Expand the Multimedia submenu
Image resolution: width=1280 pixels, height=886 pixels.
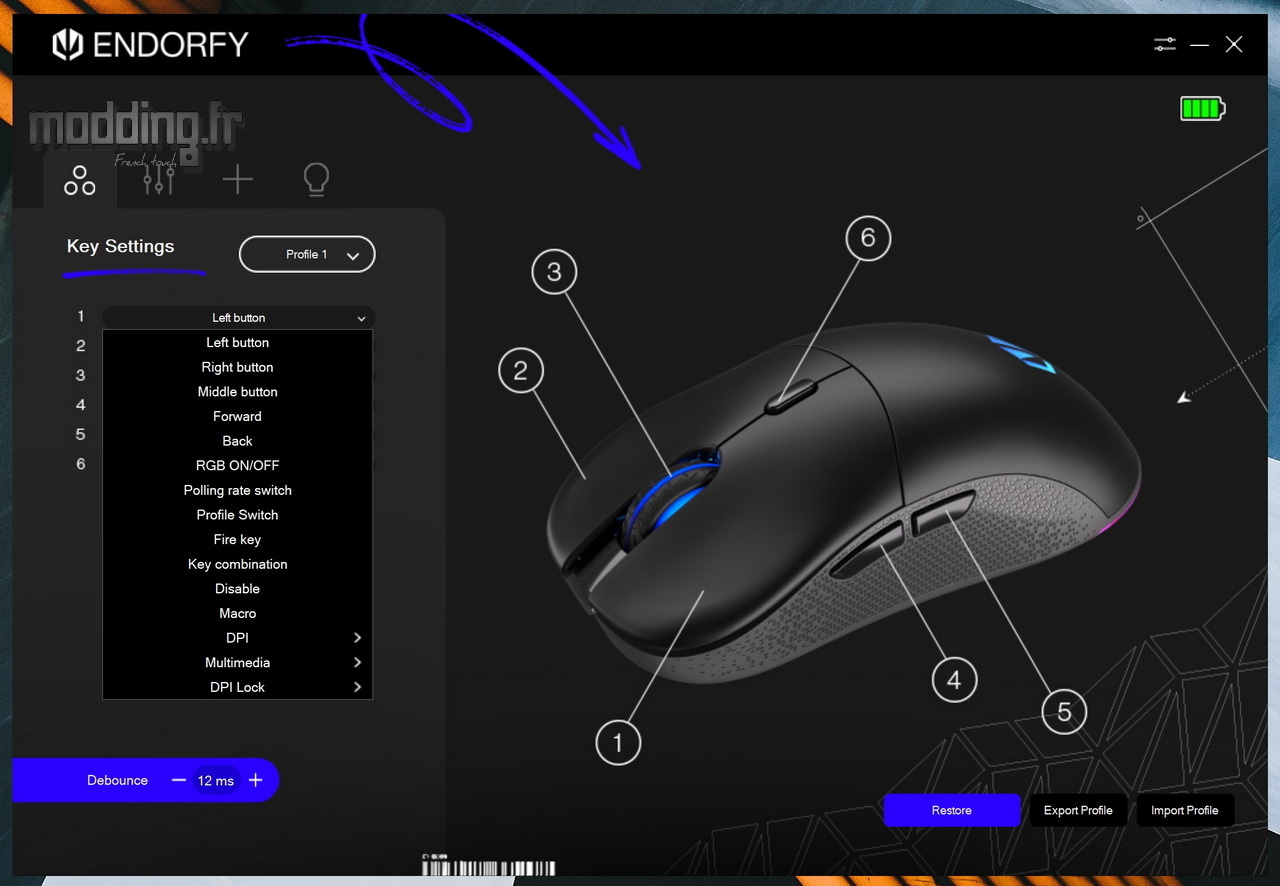click(x=238, y=662)
